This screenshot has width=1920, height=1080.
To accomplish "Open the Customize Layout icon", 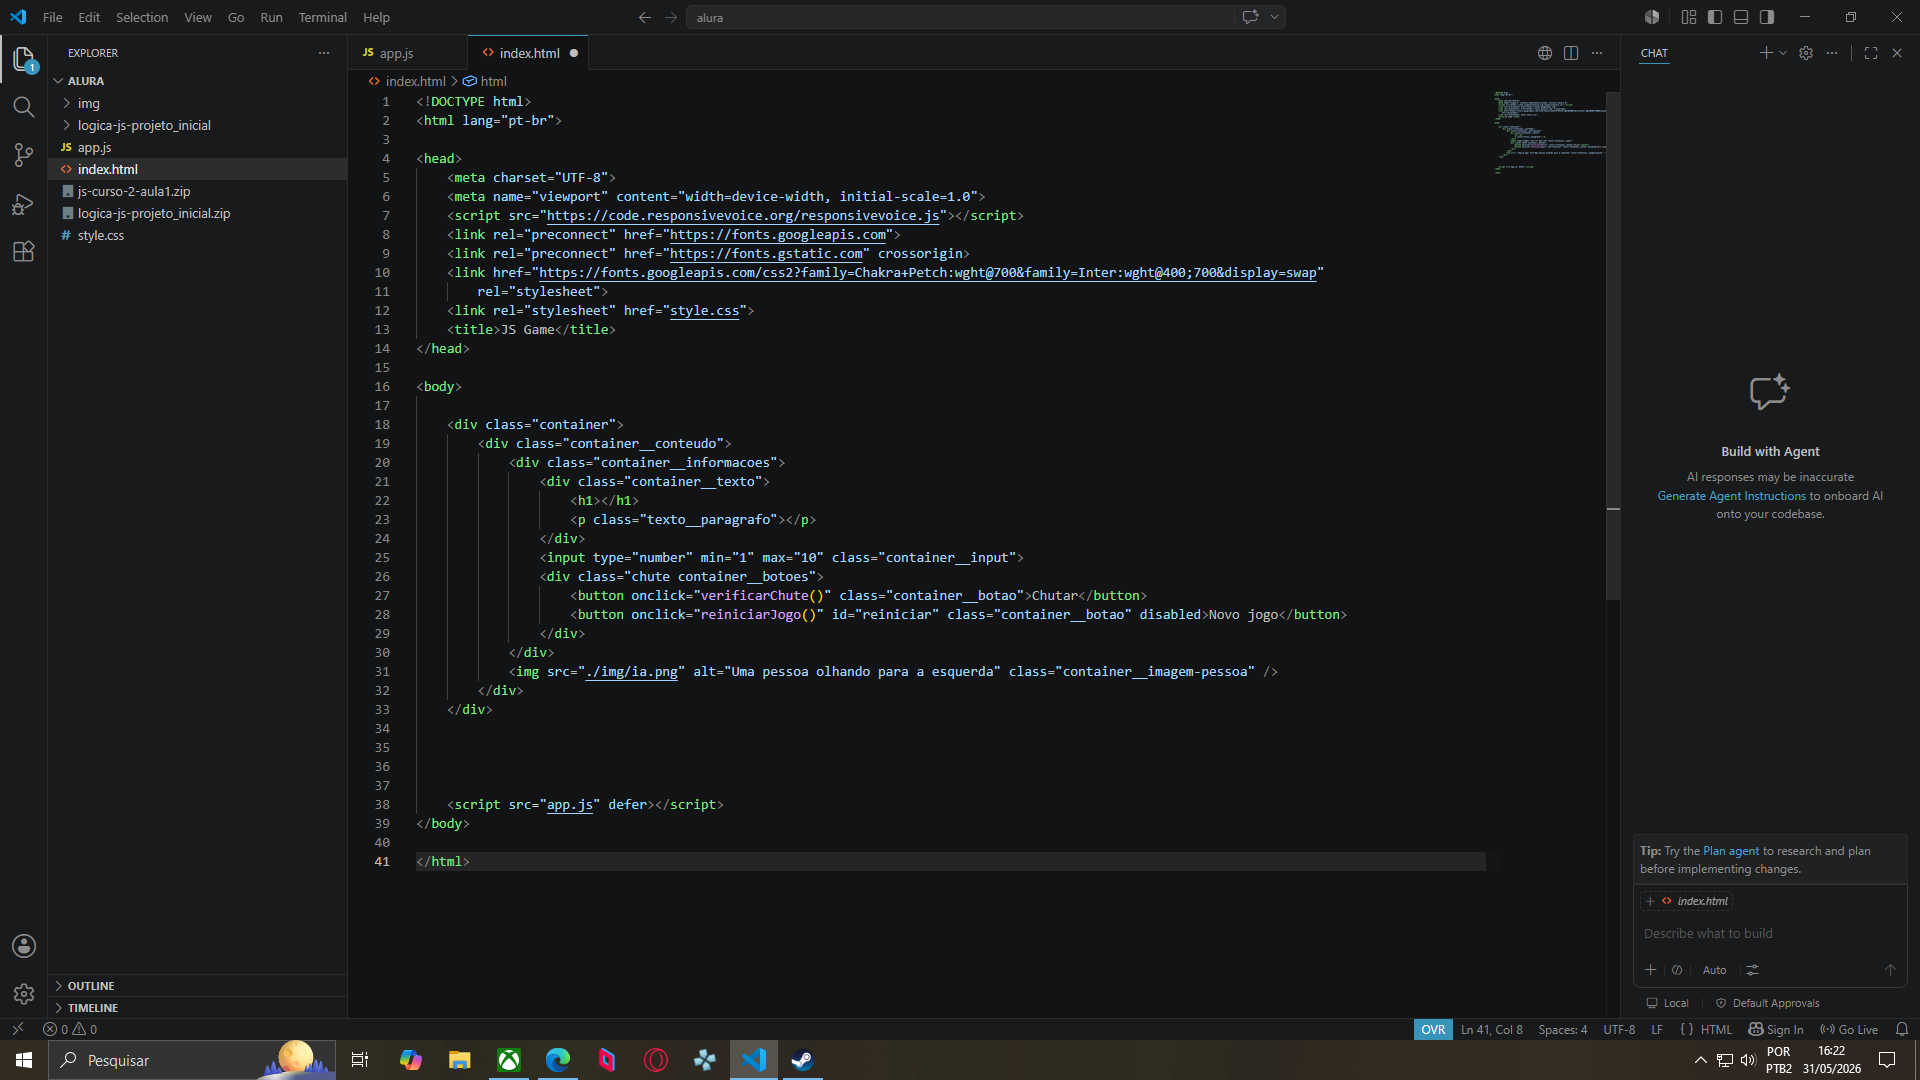I will (1689, 17).
